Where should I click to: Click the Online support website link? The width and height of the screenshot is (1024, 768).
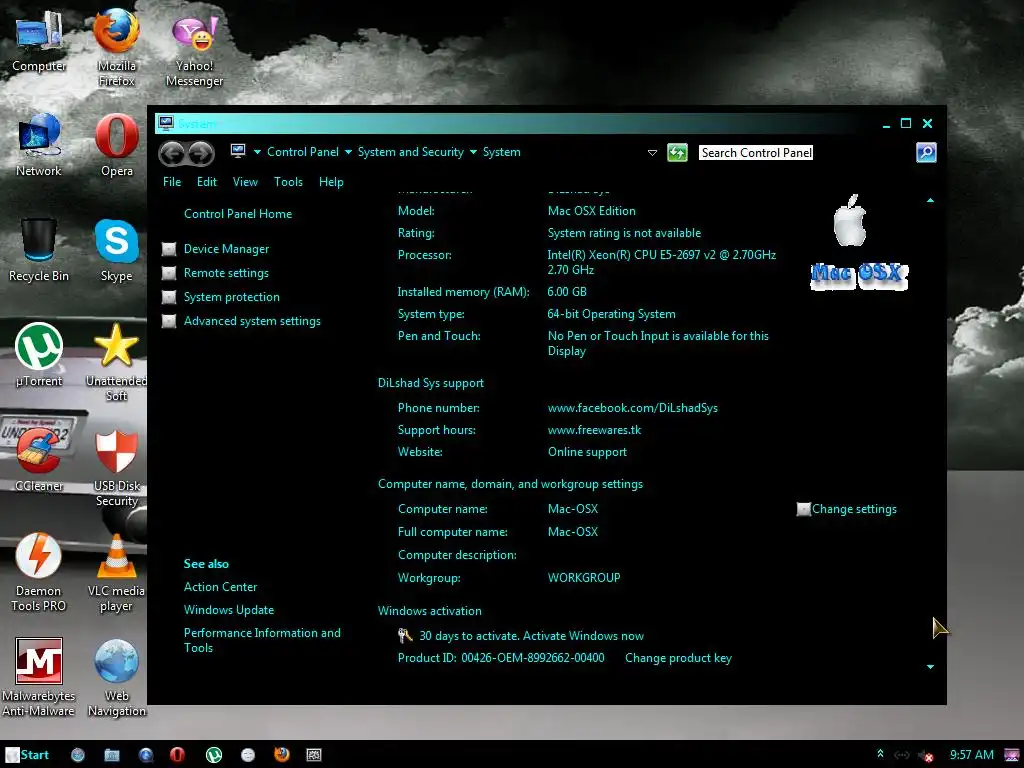(x=586, y=452)
